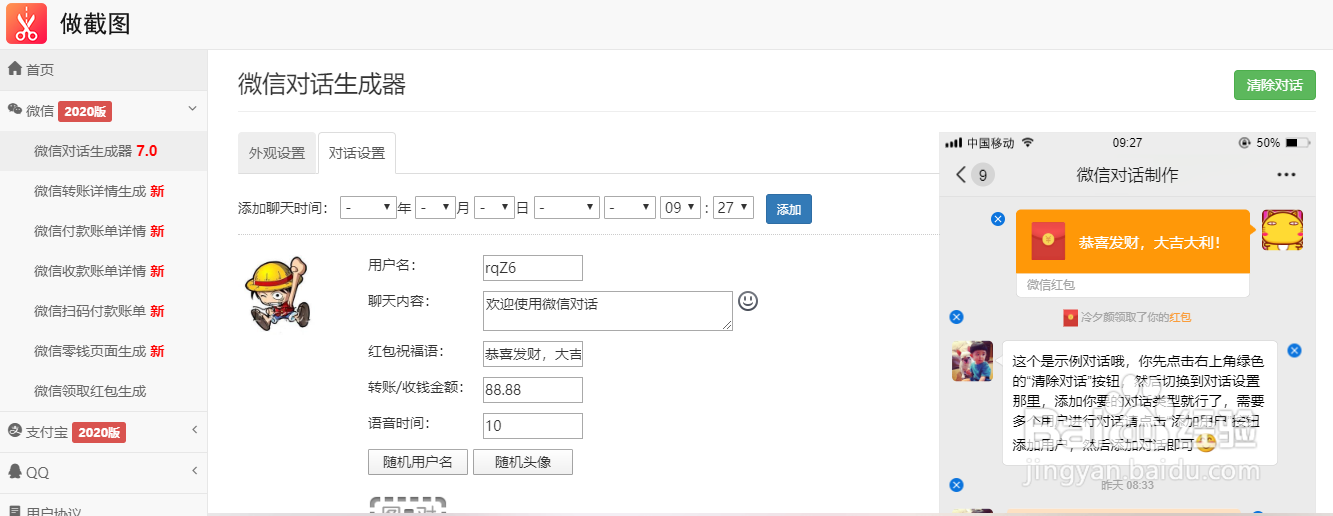
Task: Focus the 转账/收钱金额 input field
Action: pyautogui.click(x=532, y=389)
